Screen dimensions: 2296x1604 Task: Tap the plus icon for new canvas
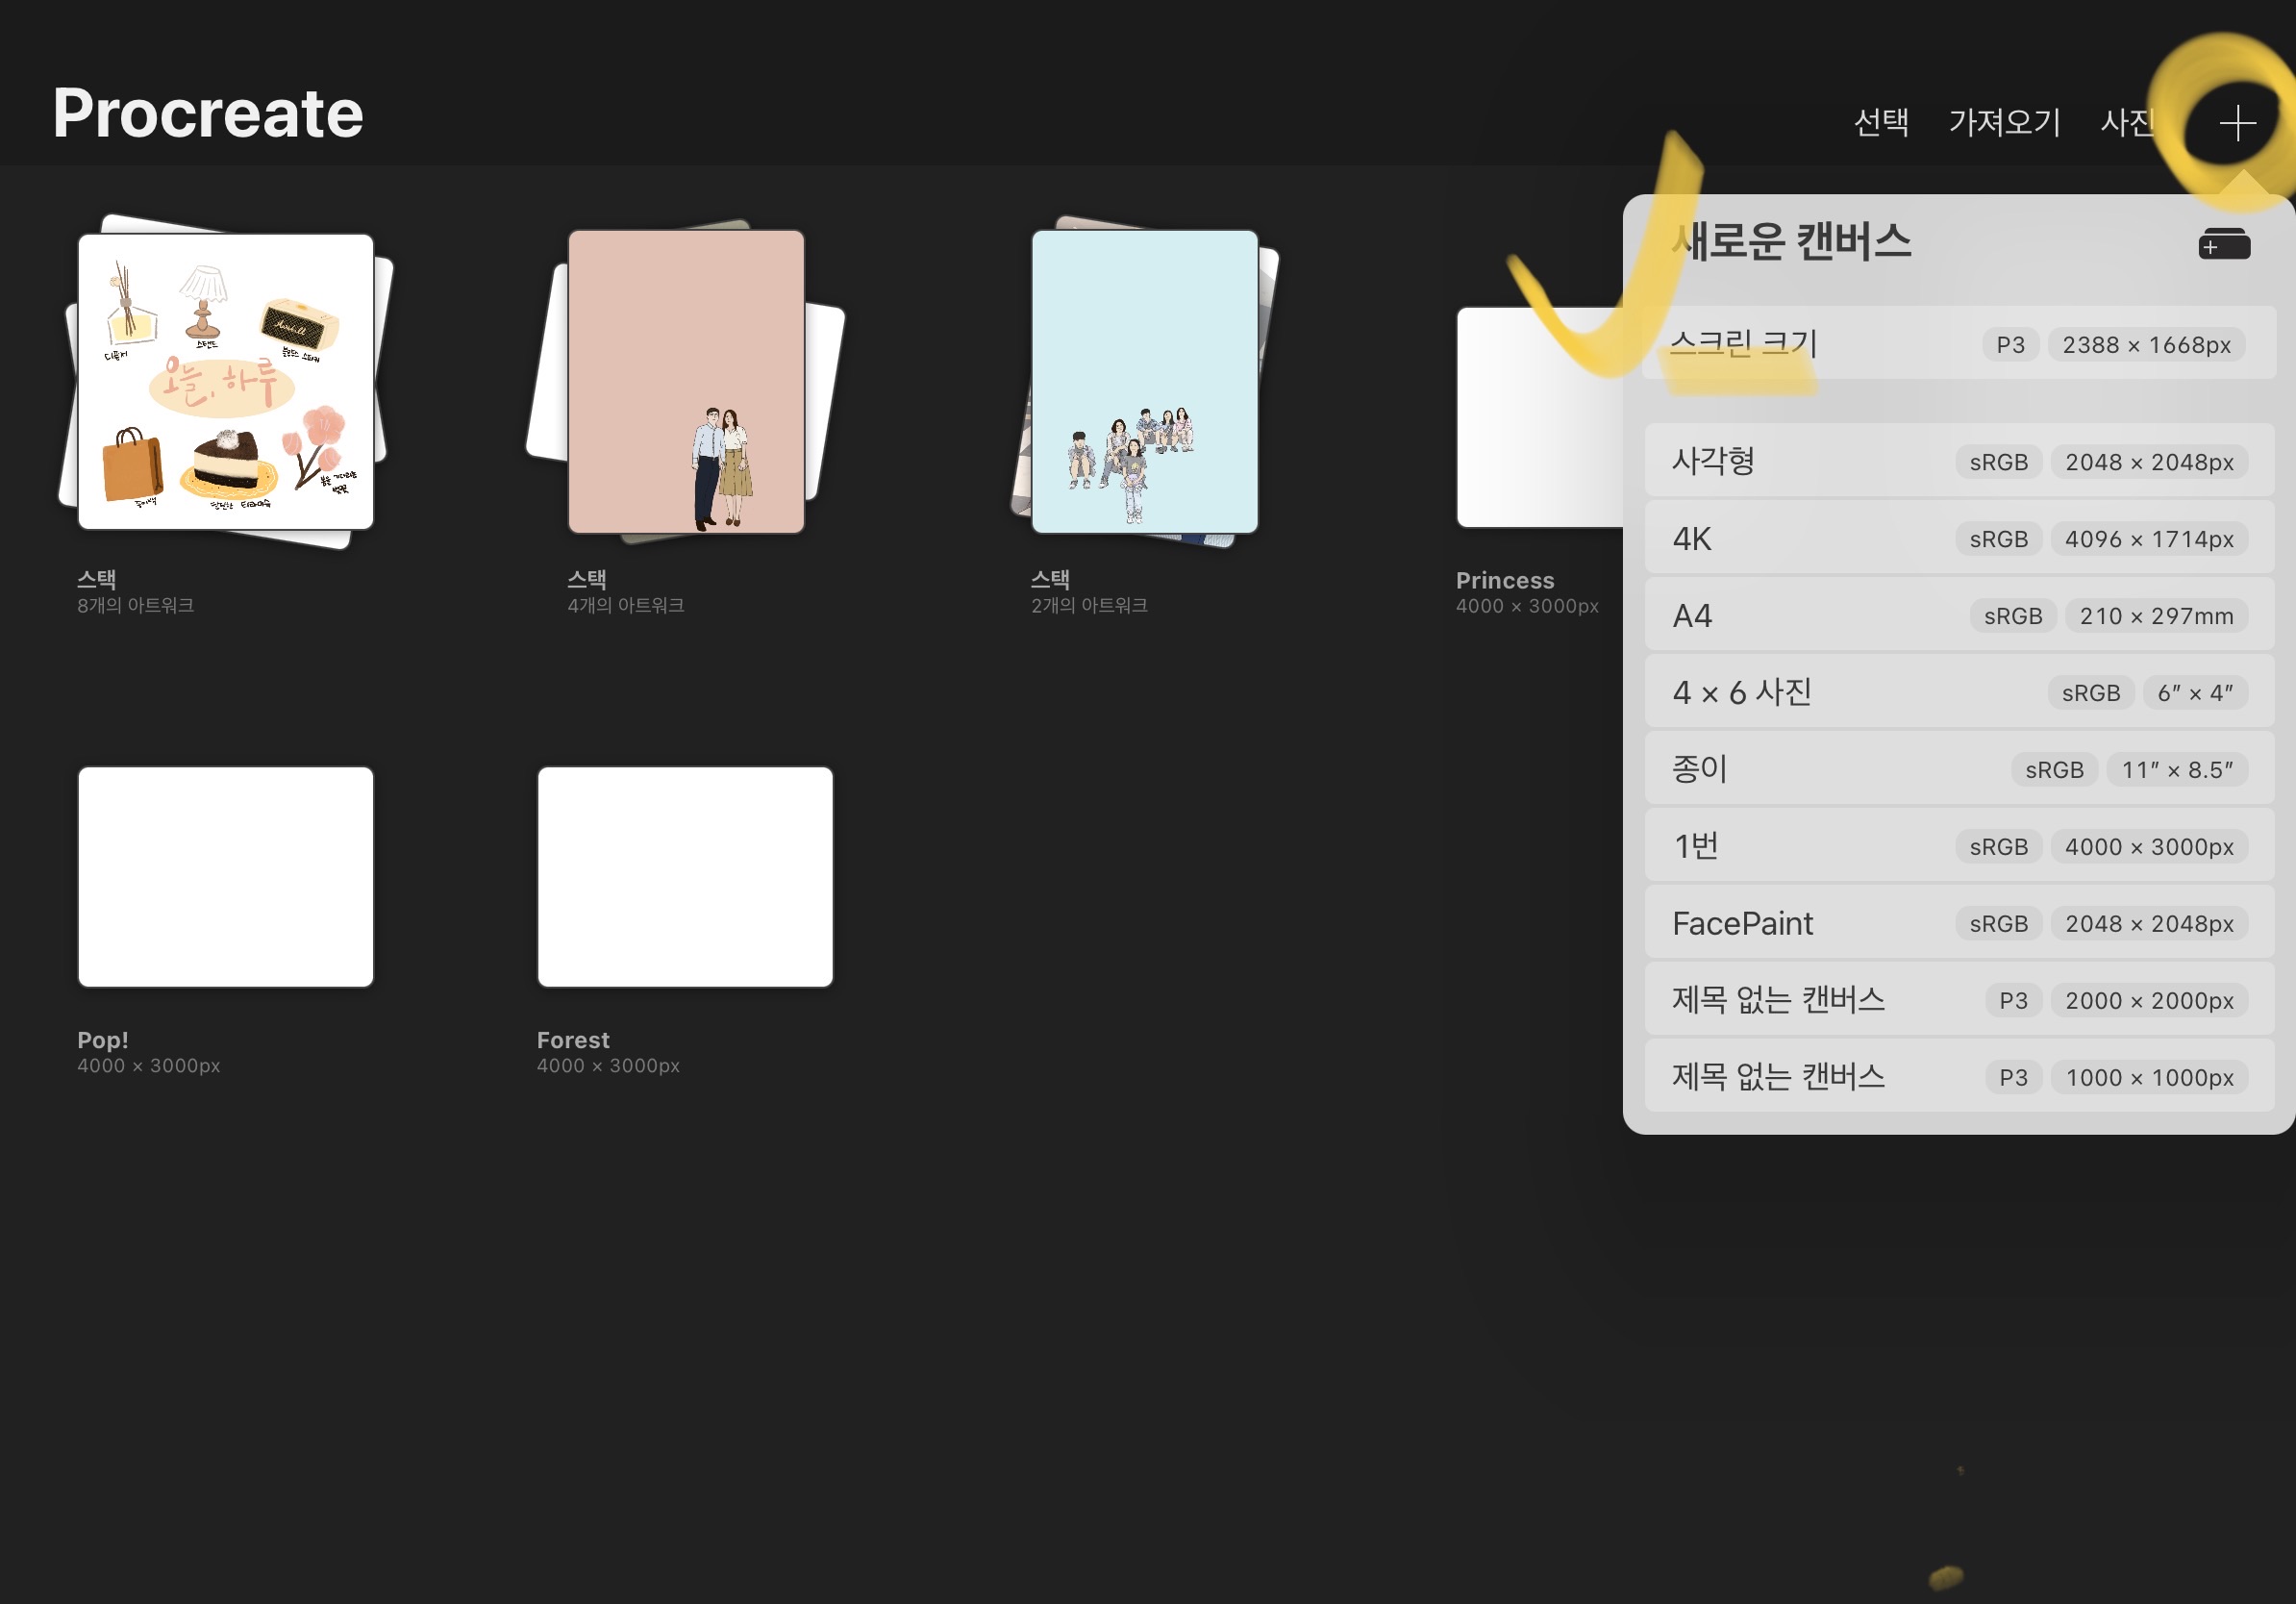(2237, 123)
